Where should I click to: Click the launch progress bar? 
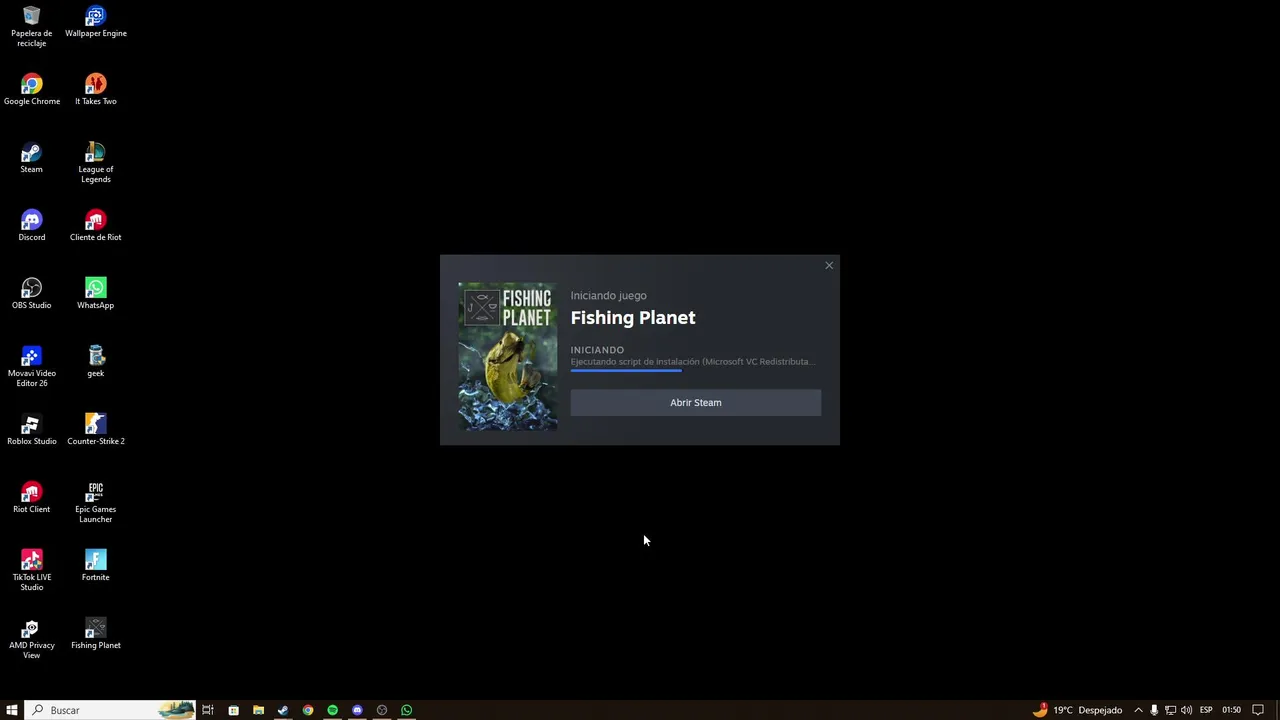(x=696, y=370)
